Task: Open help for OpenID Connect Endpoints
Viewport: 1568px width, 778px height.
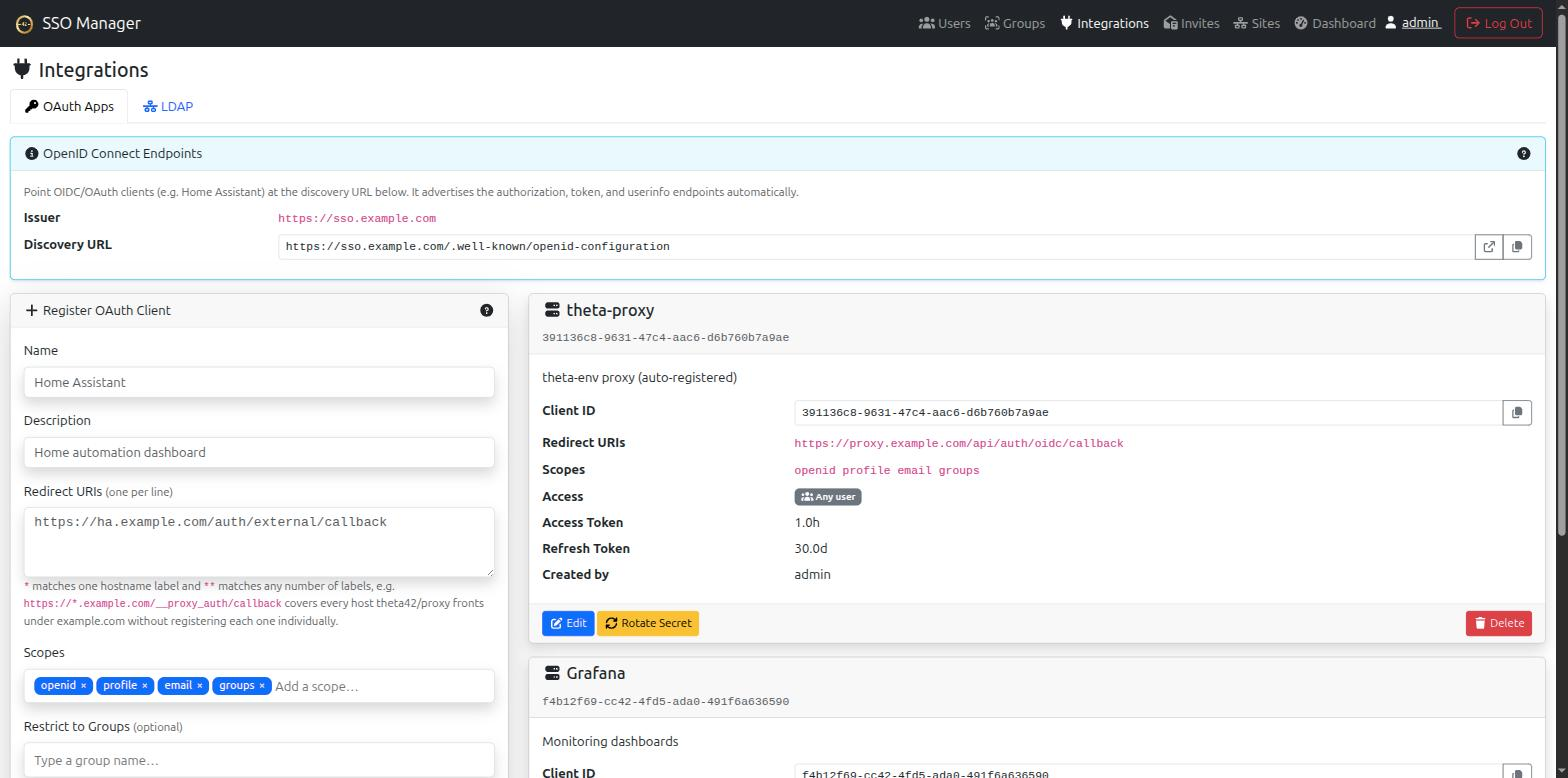Action: tap(1523, 154)
